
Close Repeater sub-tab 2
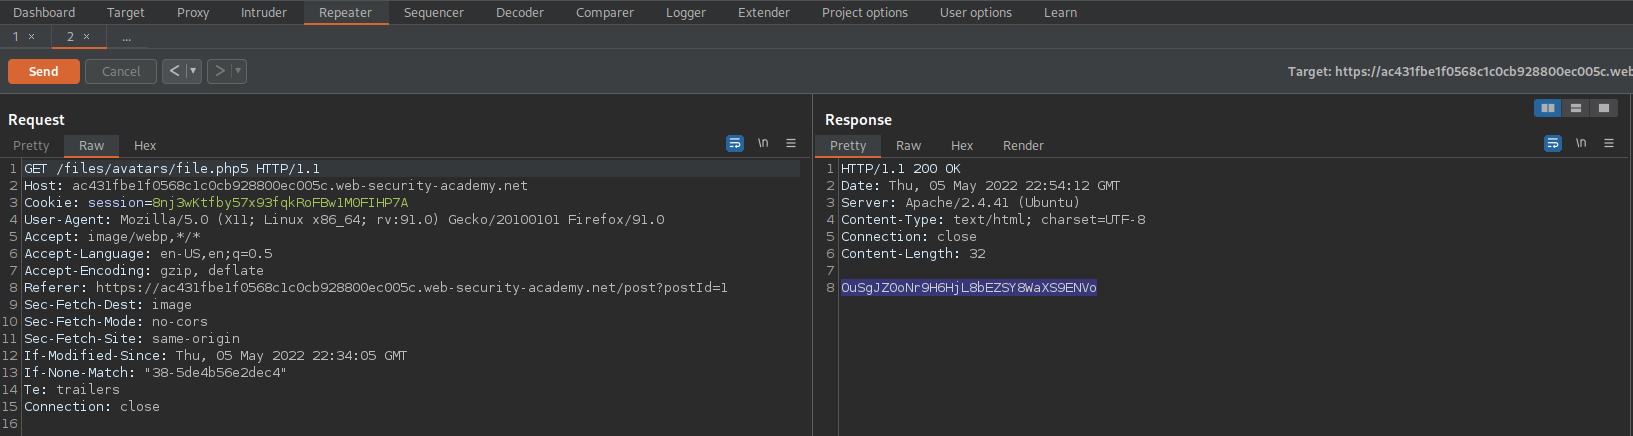[x=86, y=36]
